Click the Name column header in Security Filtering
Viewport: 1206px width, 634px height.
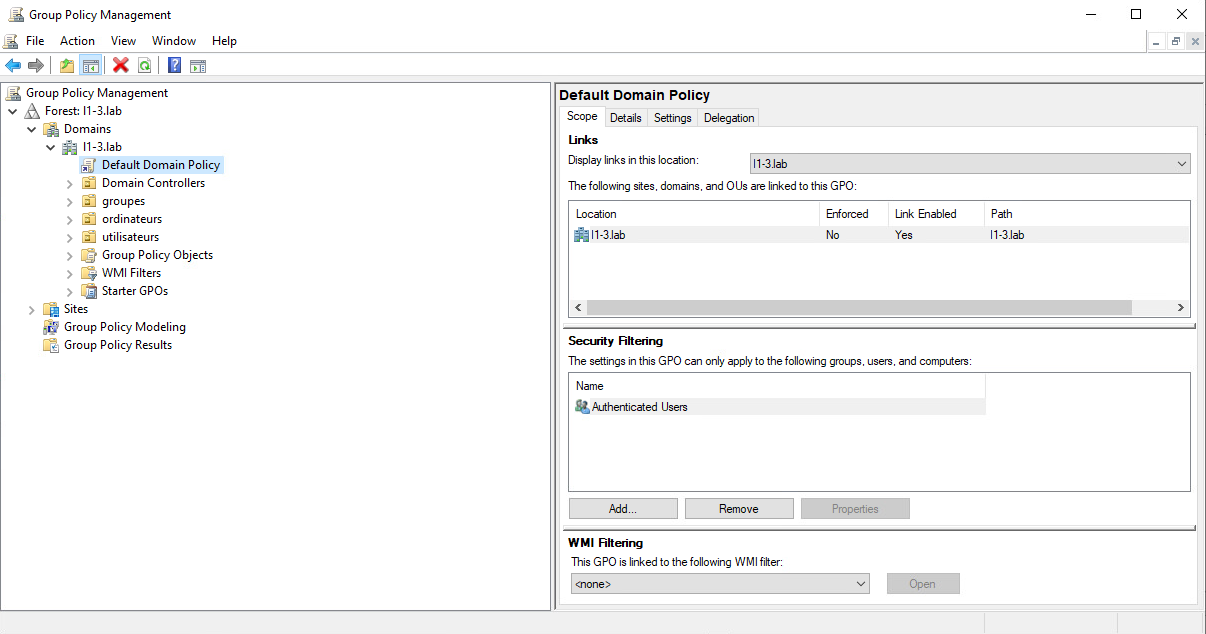777,386
